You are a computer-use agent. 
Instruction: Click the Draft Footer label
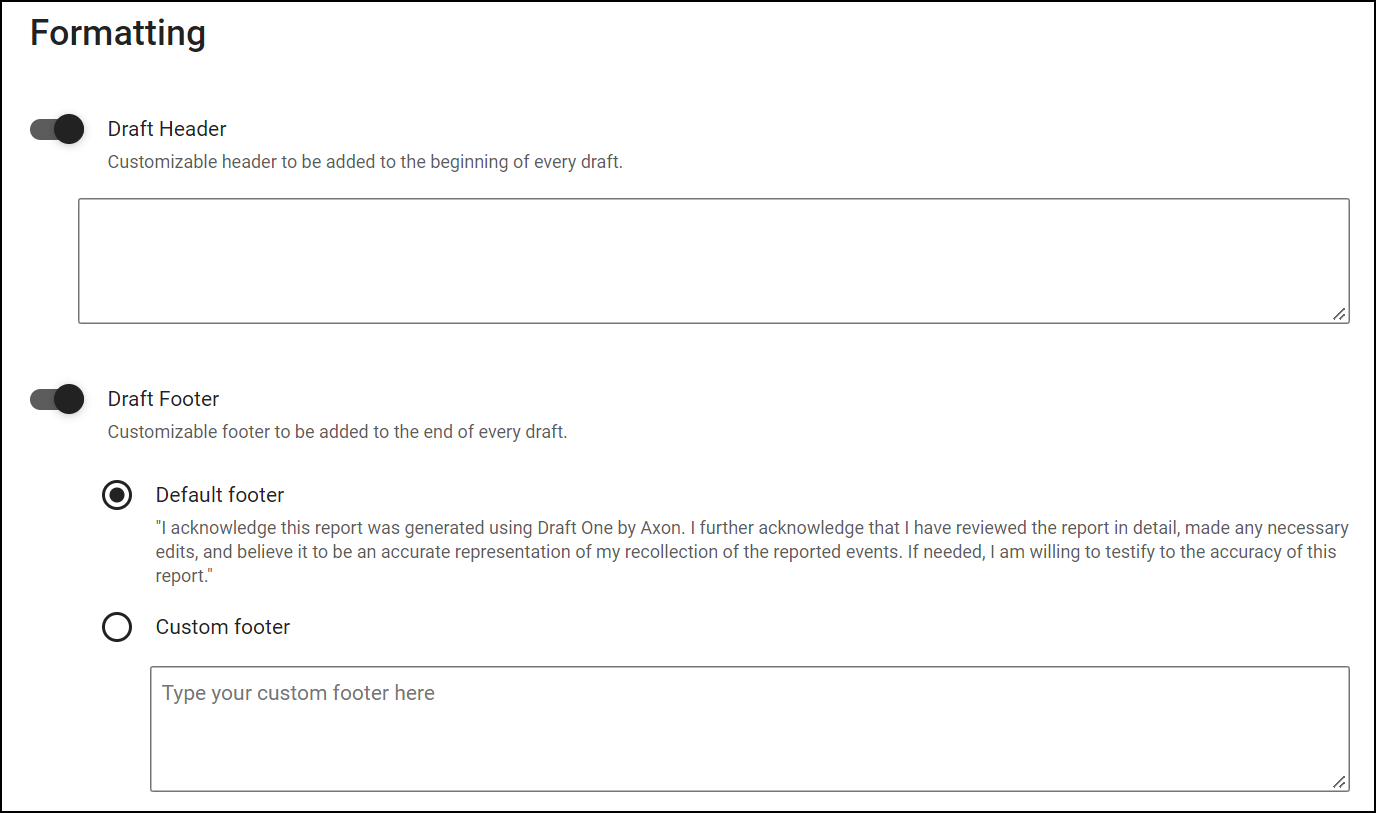click(x=163, y=398)
